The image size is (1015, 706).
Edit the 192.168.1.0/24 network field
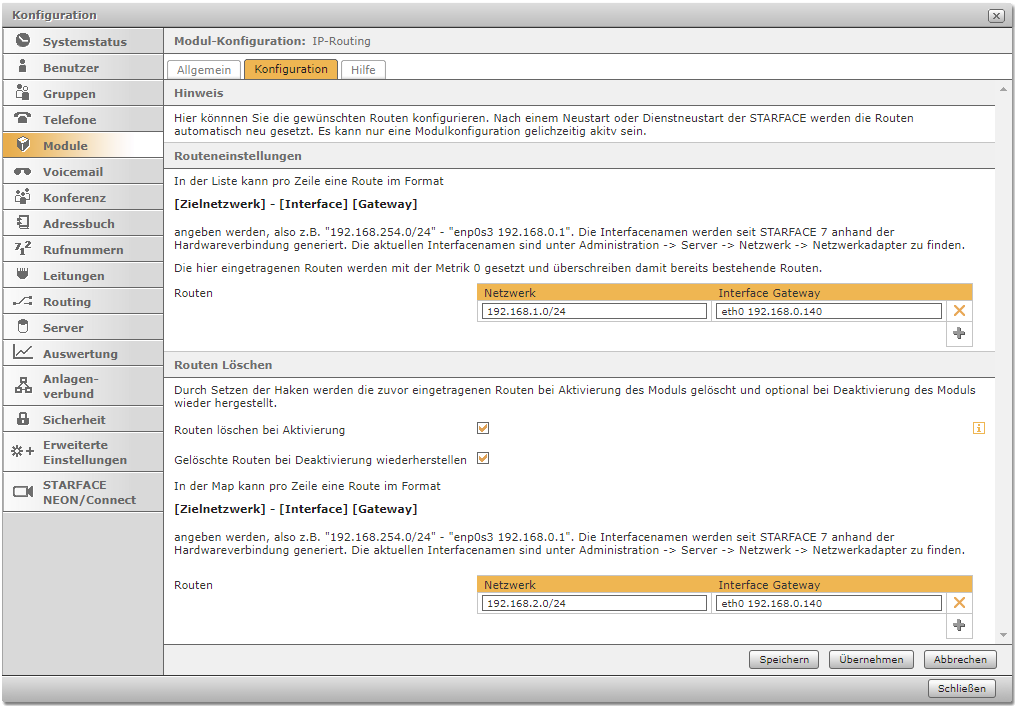click(x=594, y=312)
